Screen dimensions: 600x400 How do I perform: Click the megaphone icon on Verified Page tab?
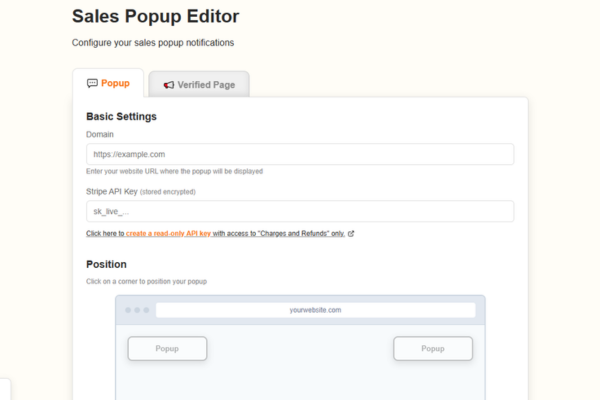point(169,85)
